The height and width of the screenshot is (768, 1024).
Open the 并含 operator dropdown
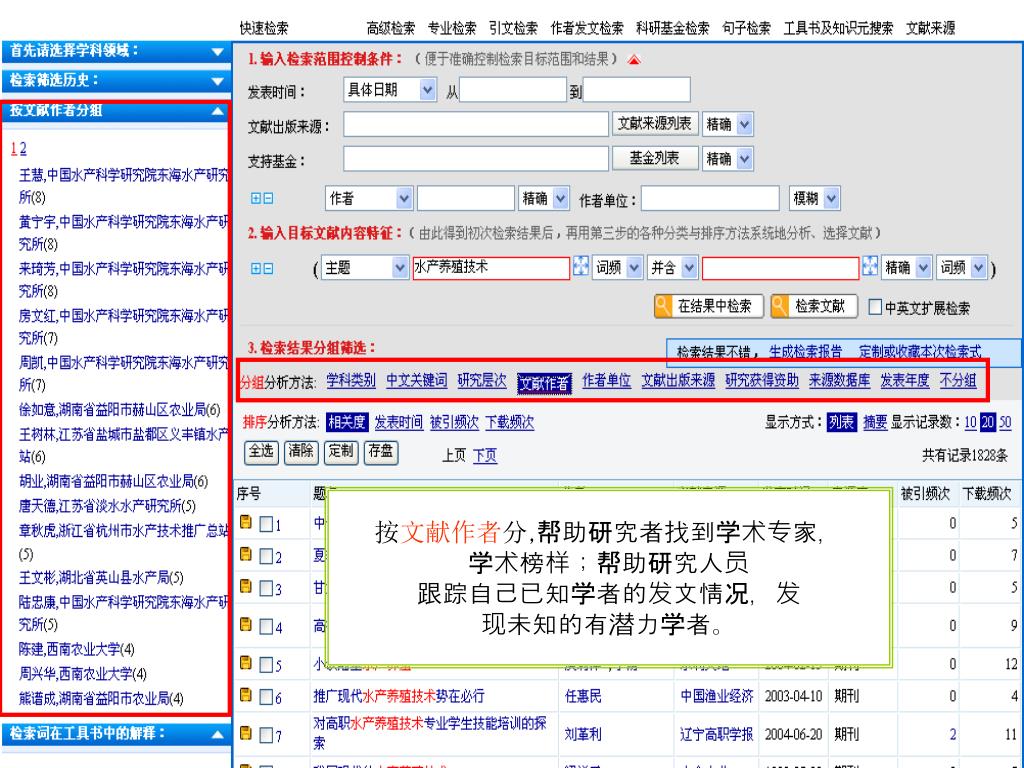[x=672, y=268]
